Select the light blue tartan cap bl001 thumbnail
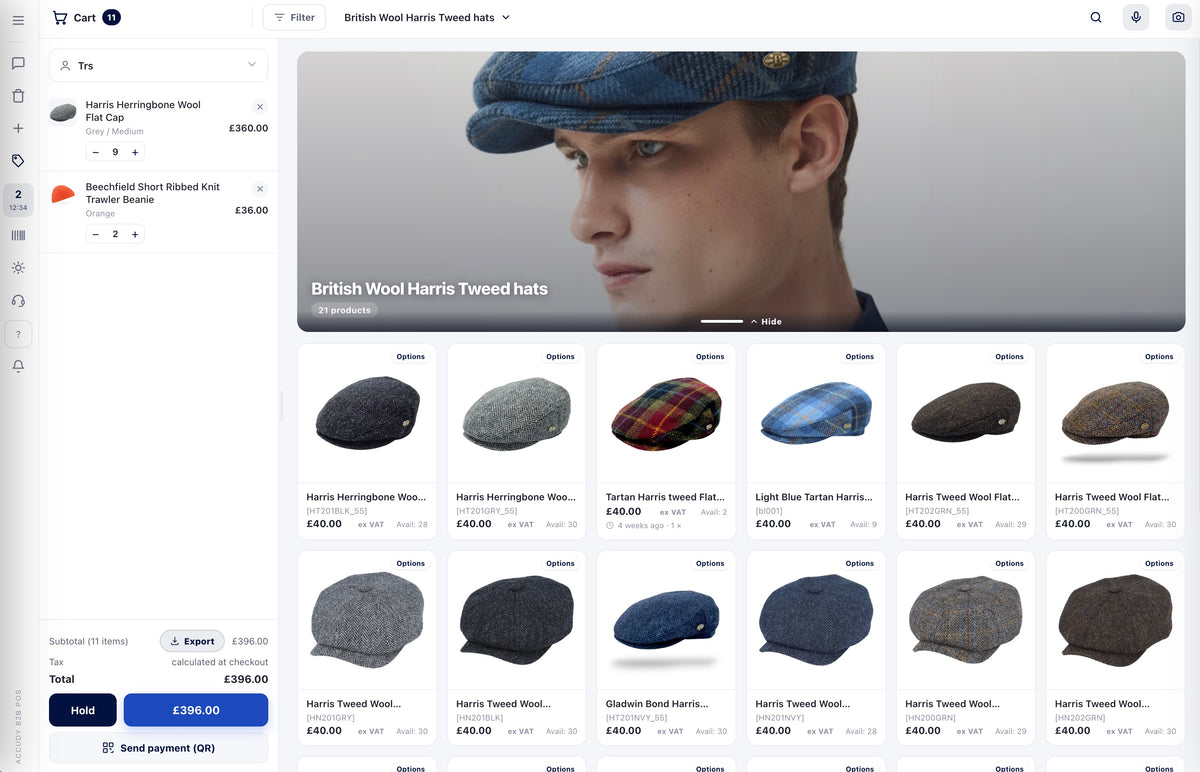The width and height of the screenshot is (1200, 772). [816, 413]
